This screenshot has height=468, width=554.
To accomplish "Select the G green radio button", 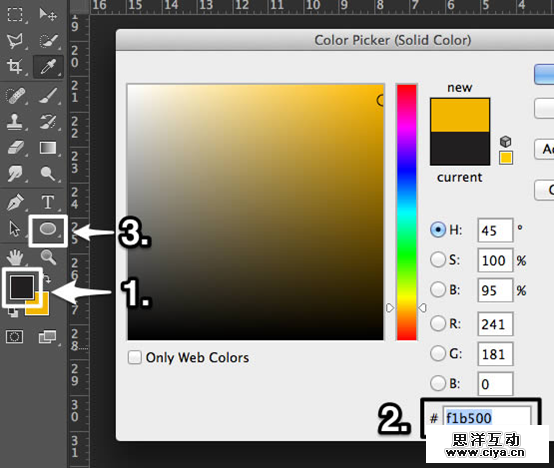I will [x=438, y=353].
